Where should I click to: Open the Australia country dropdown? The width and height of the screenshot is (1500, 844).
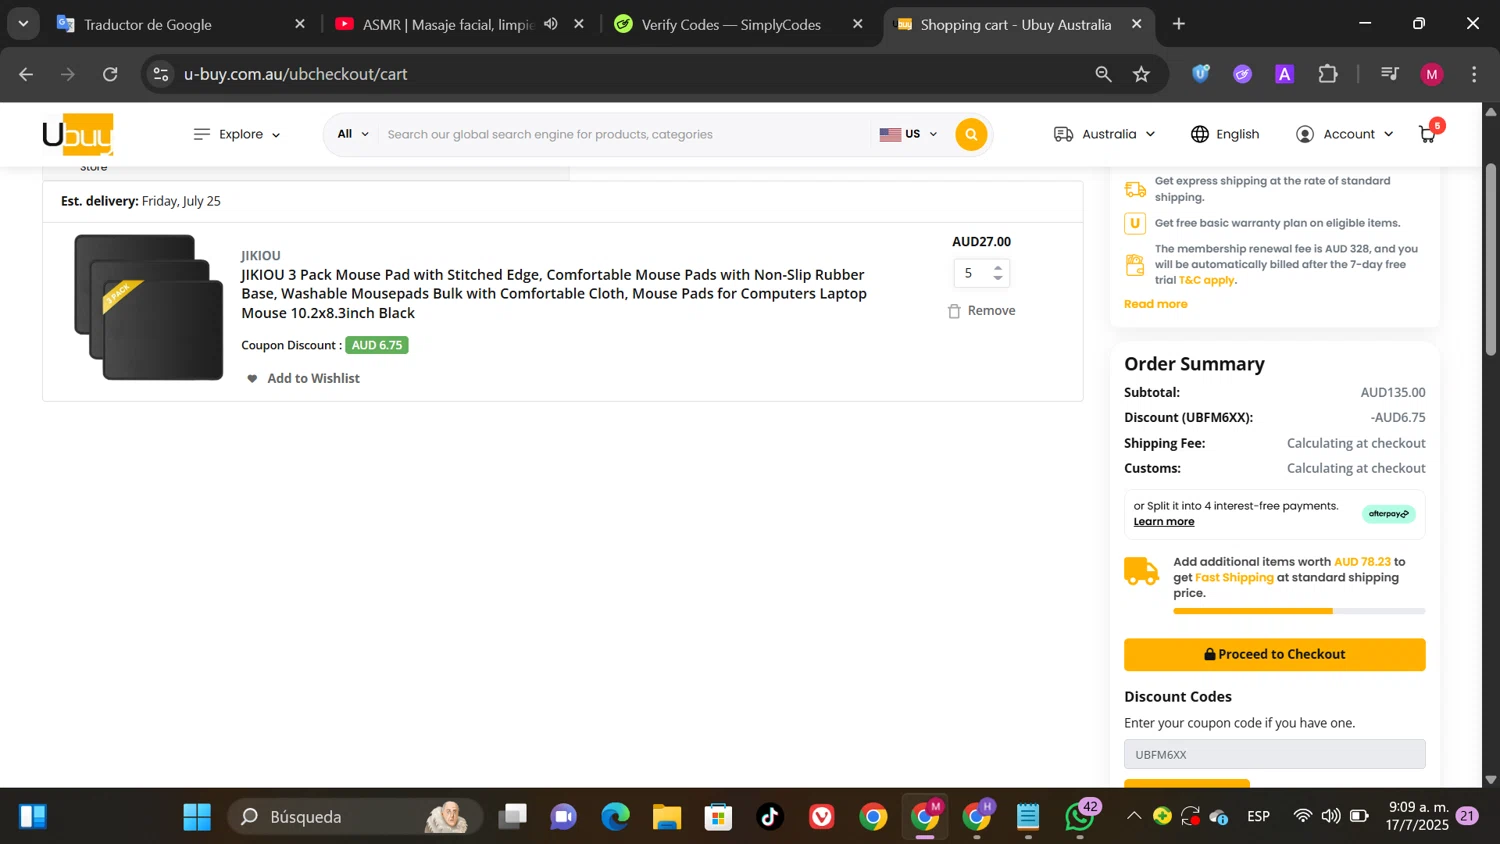[x=1105, y=134]
